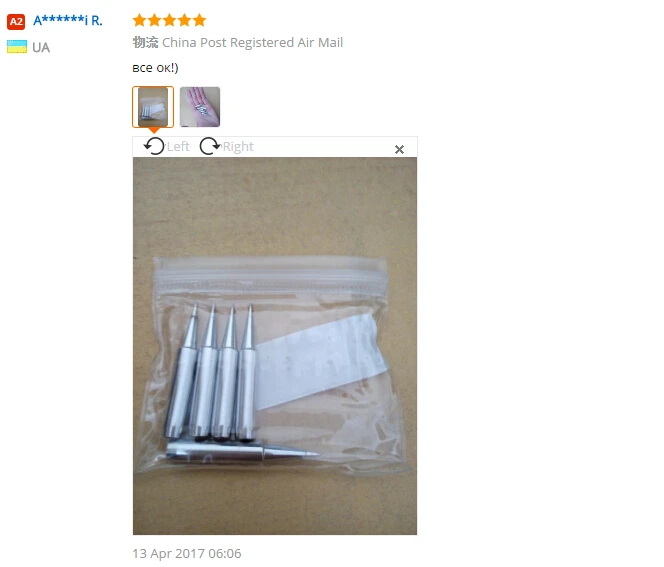
Task: Click the review comment все ок!)
Action: [155, 68]
